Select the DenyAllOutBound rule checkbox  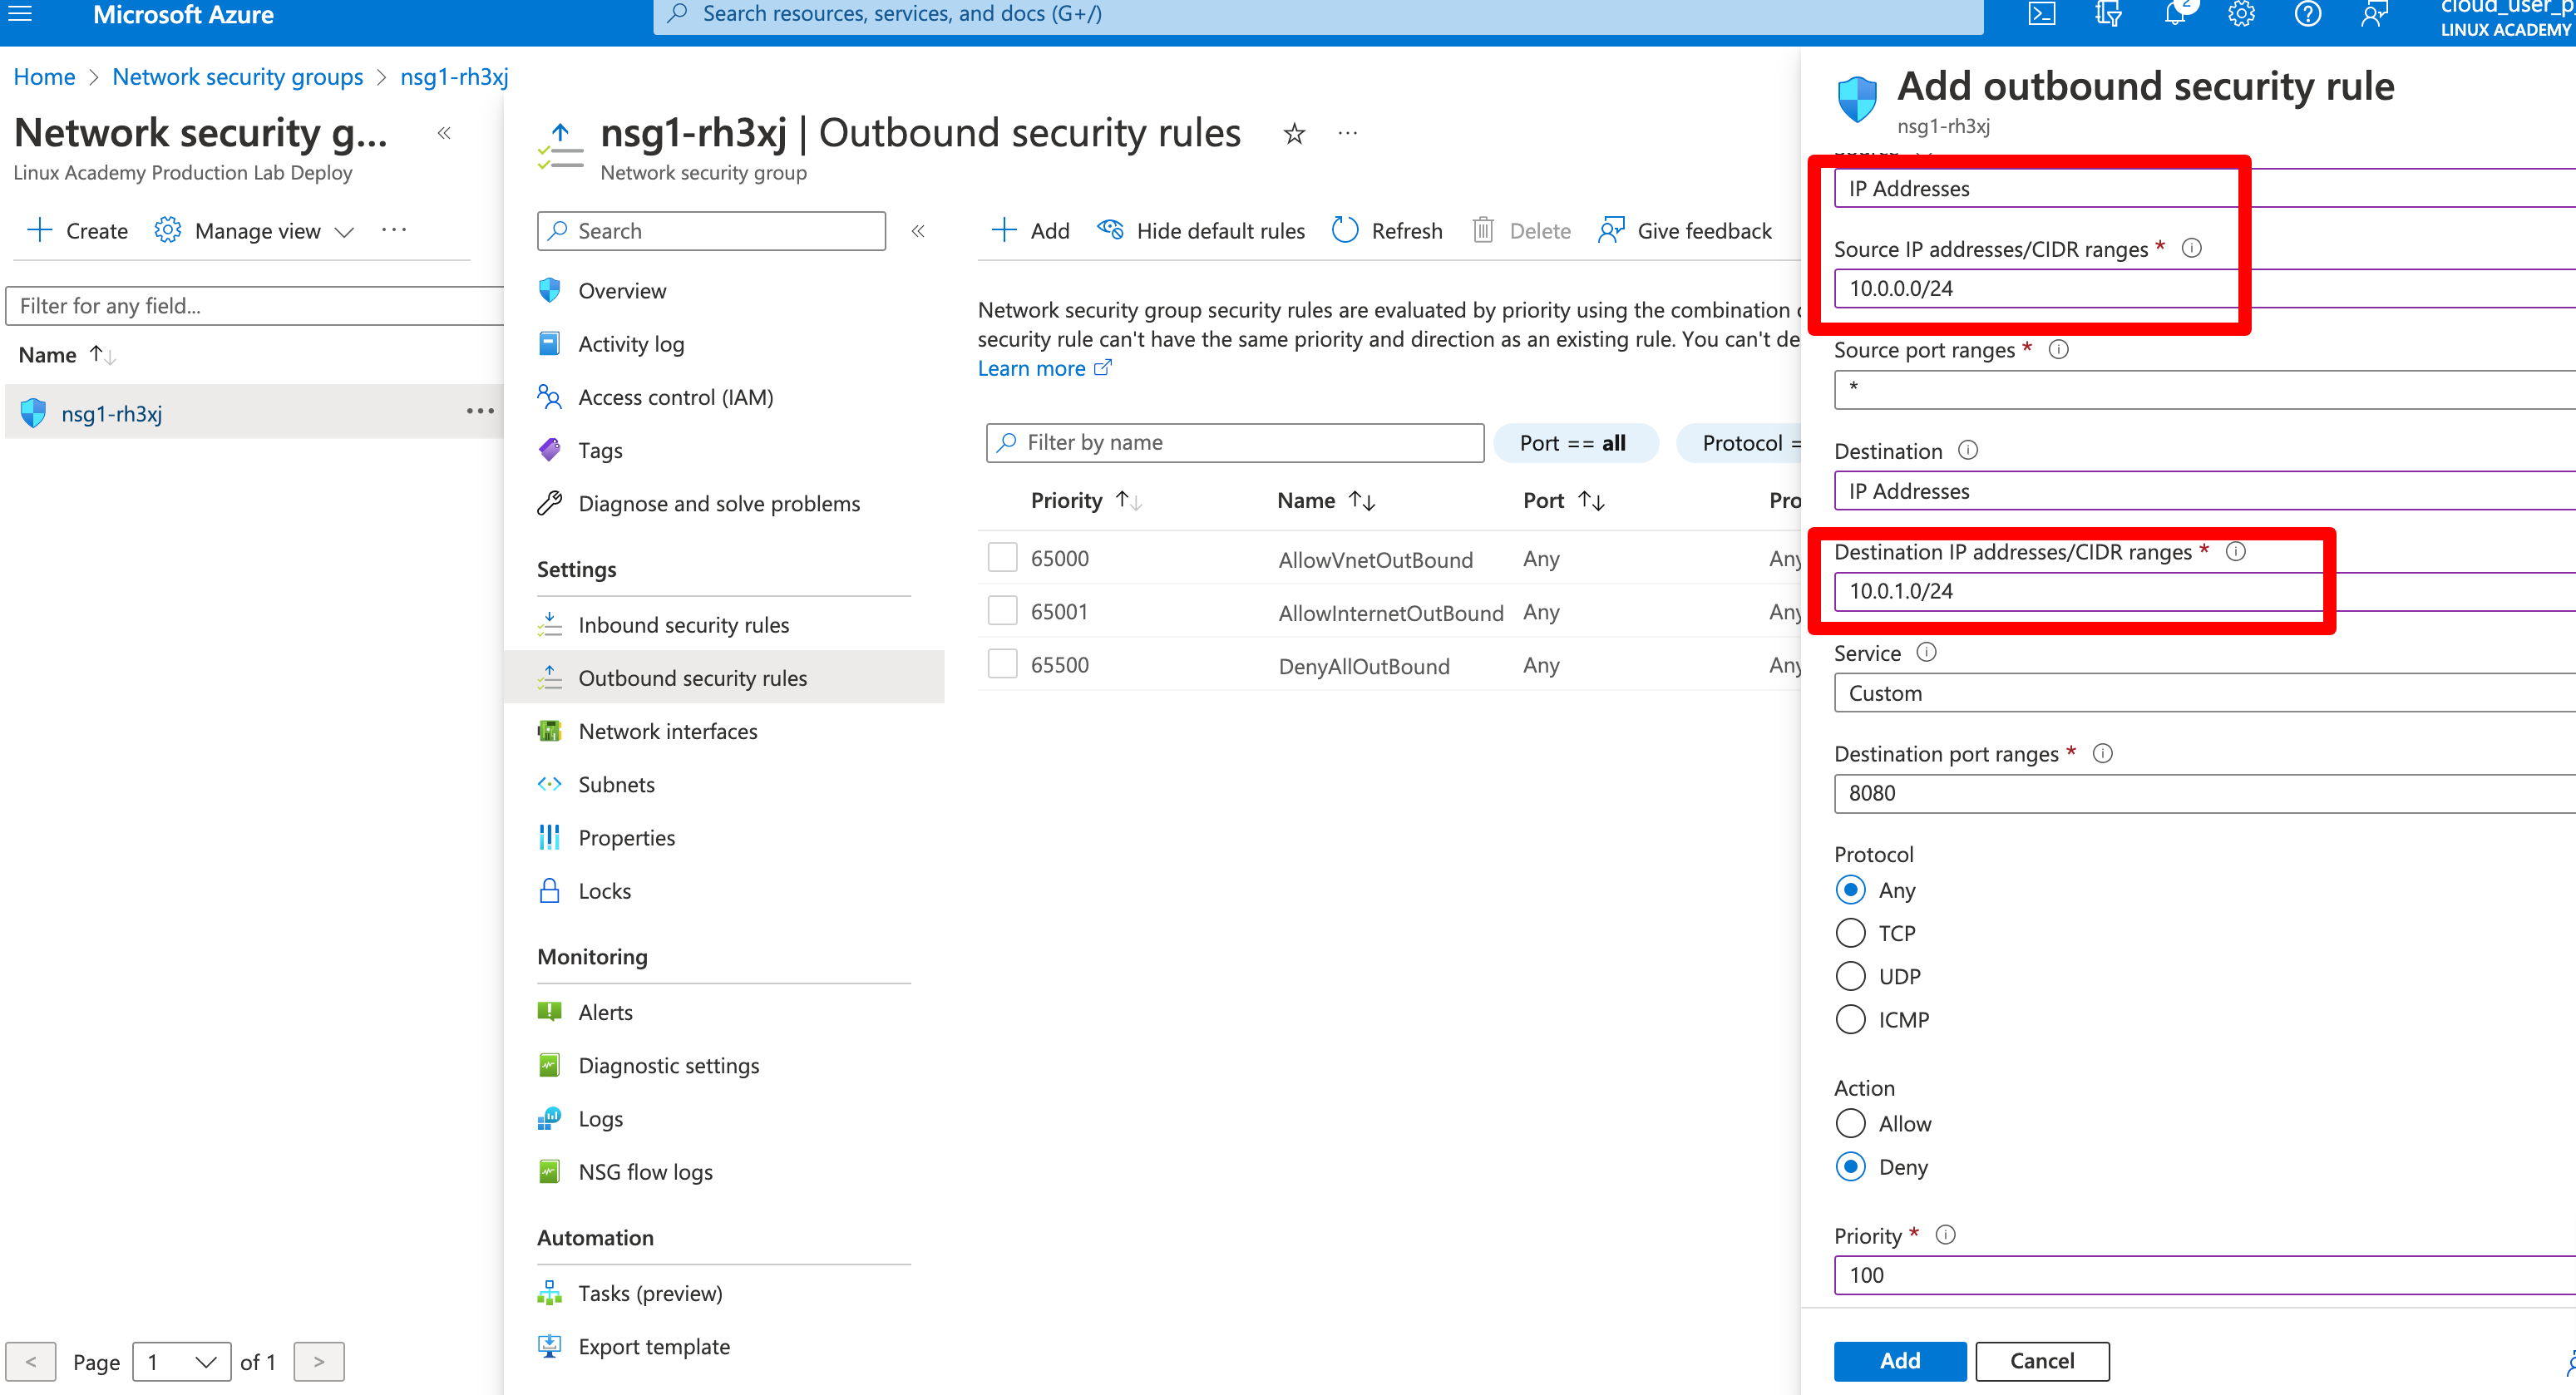coord(1002,663)
